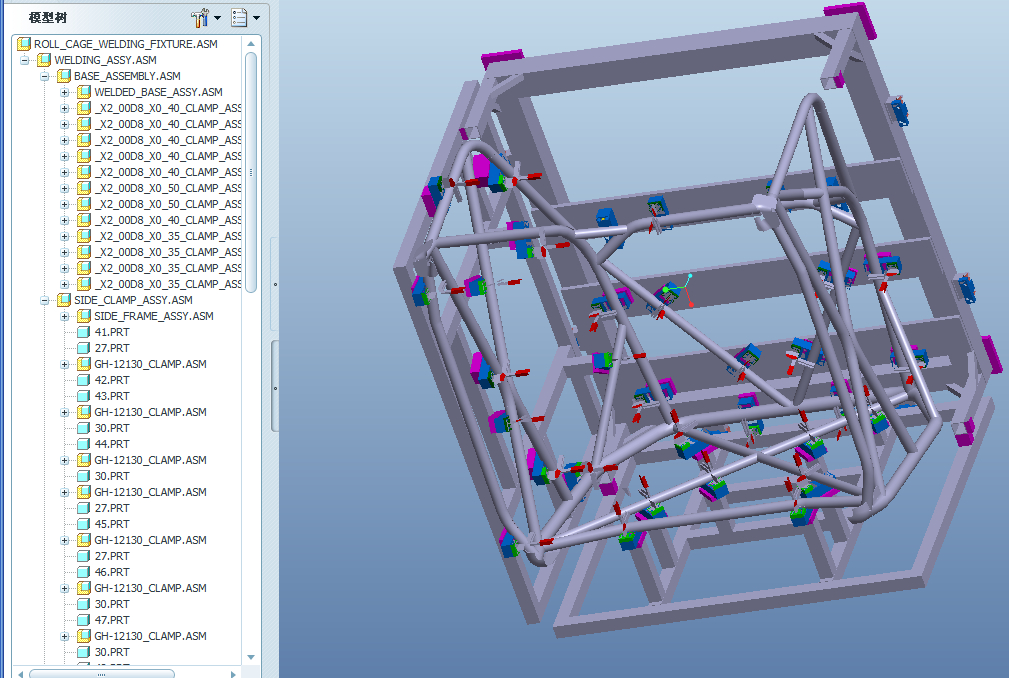This screenshot has height=678, width=1009.
Task: Click icon of _X2_00D8_X0_40_CLAMP row below WELDED_BASE_ASSY.ASM
Action: coord(84,108)
